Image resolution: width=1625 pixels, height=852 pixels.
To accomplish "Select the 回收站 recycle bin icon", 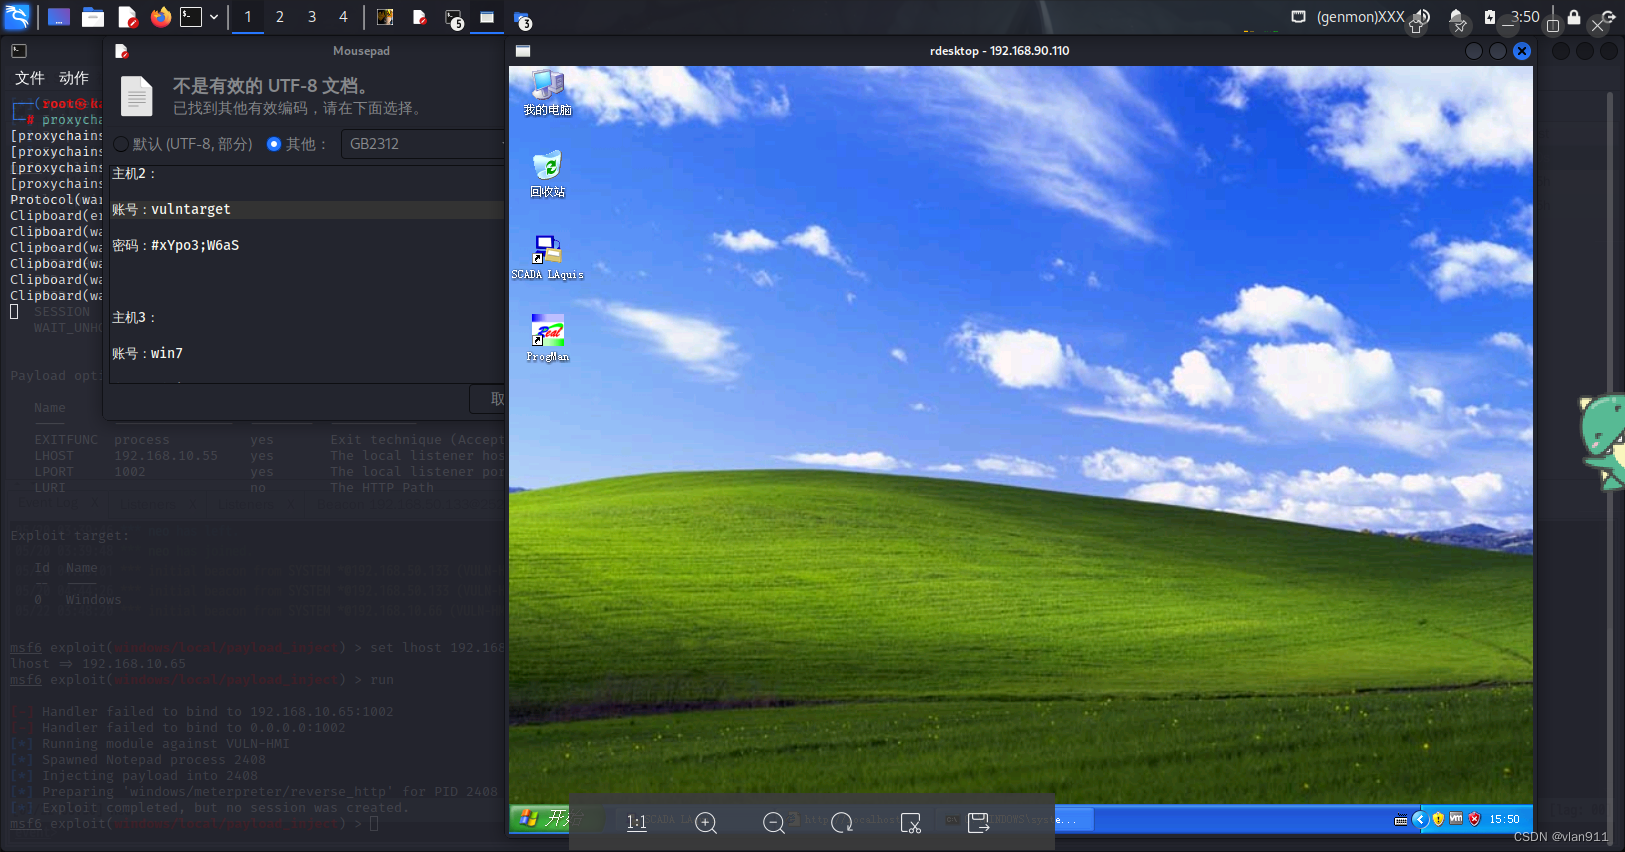I will coord(547,174).
